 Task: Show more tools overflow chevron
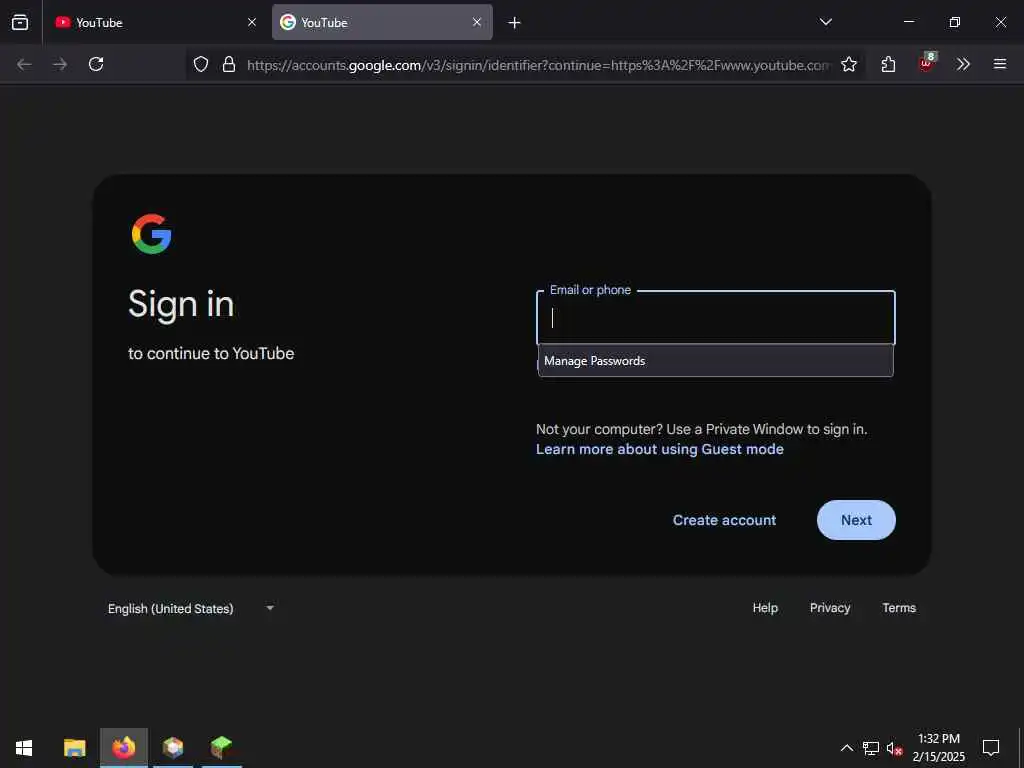pyautogui.click(x=963, y=64)
